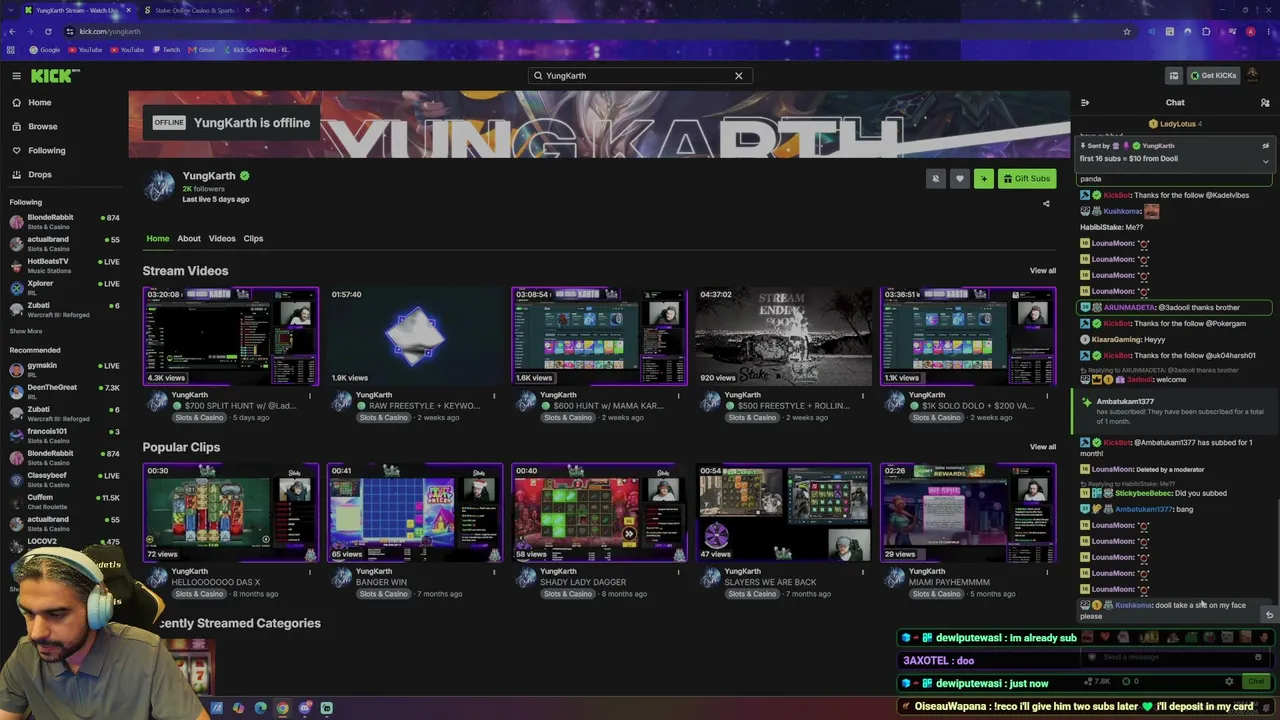1280x720 pixels.
Task: Open the bookmarks apps grid icon
Action: pos(11,50)
